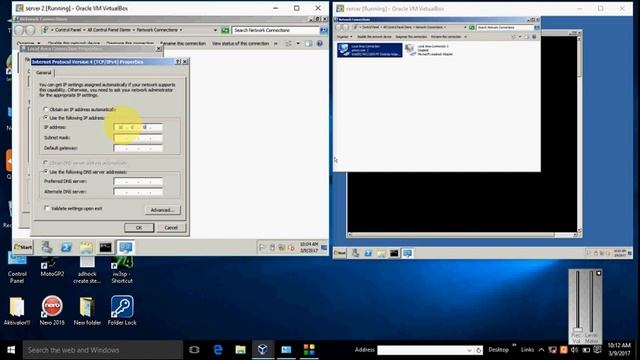Screen dimensions: 640x360
Task: Click the Preferred DNS server field
Action: coord(138,181)
